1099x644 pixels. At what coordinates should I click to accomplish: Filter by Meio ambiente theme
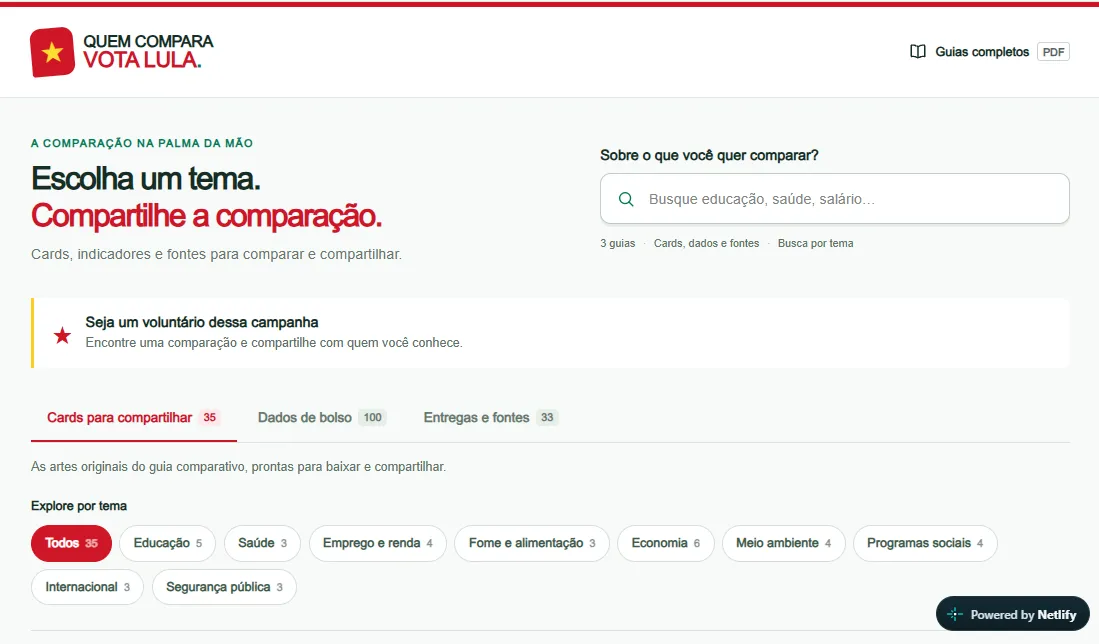coord(784,543)
